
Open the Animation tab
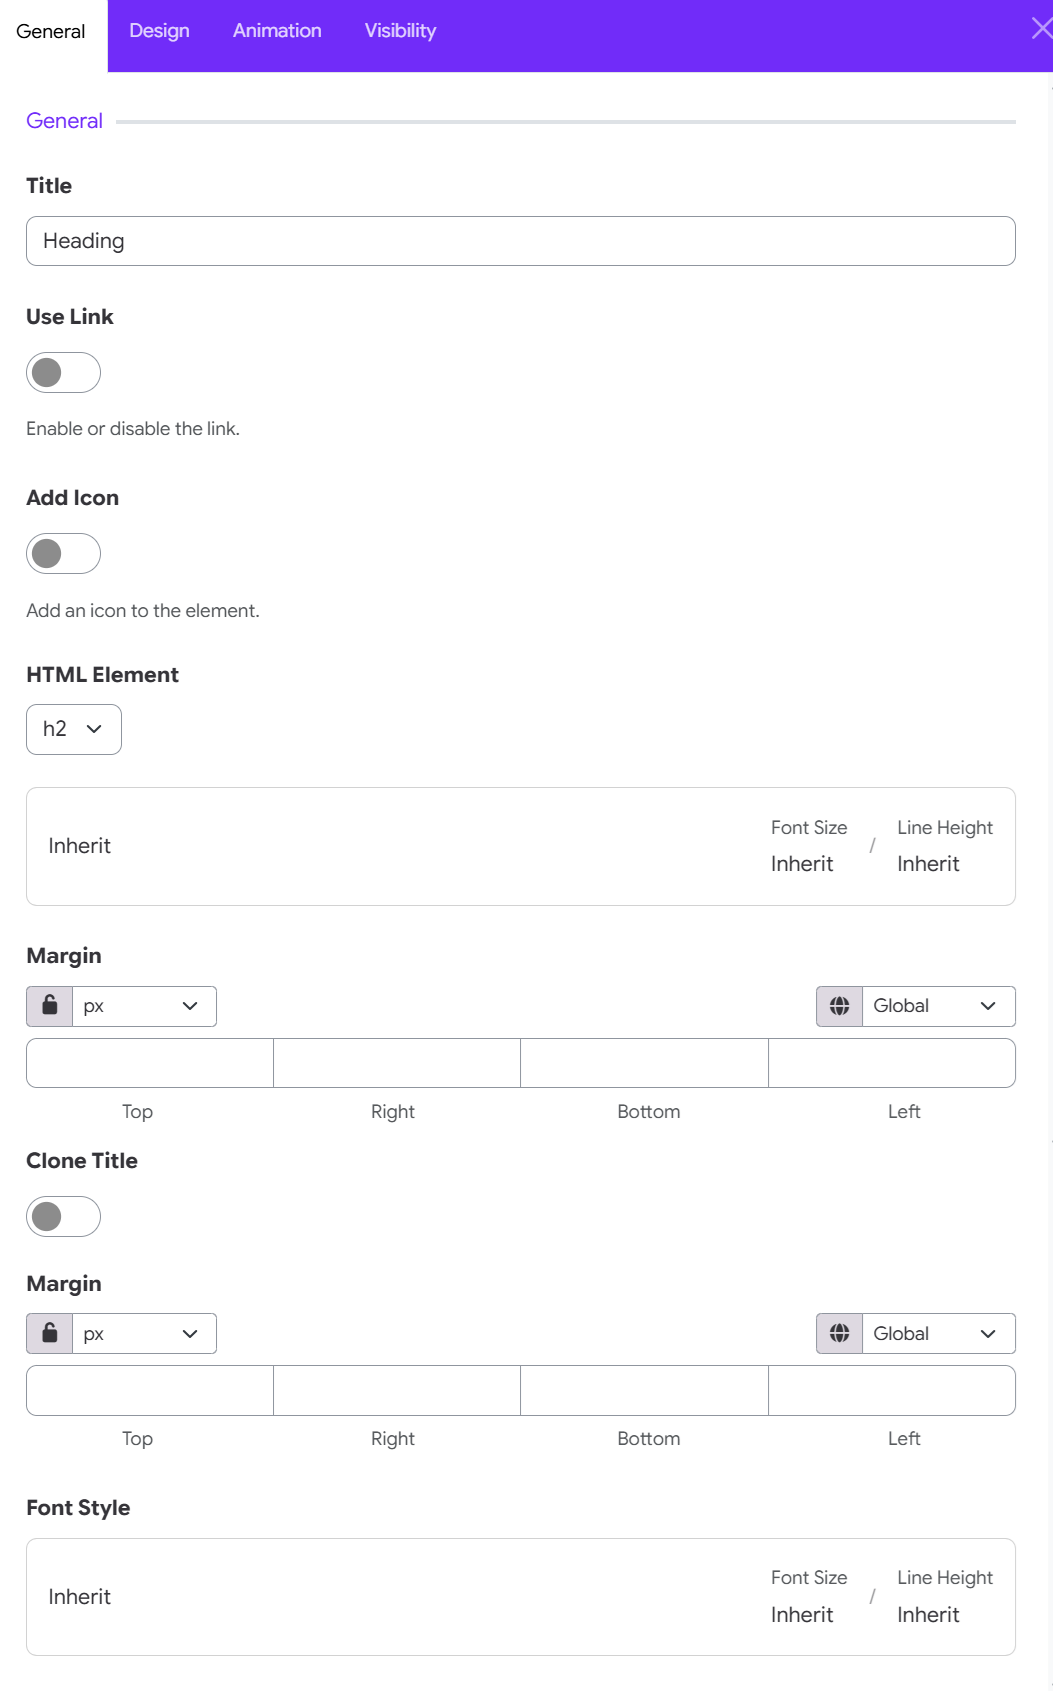pyautogui.click(x=277, y=31)
